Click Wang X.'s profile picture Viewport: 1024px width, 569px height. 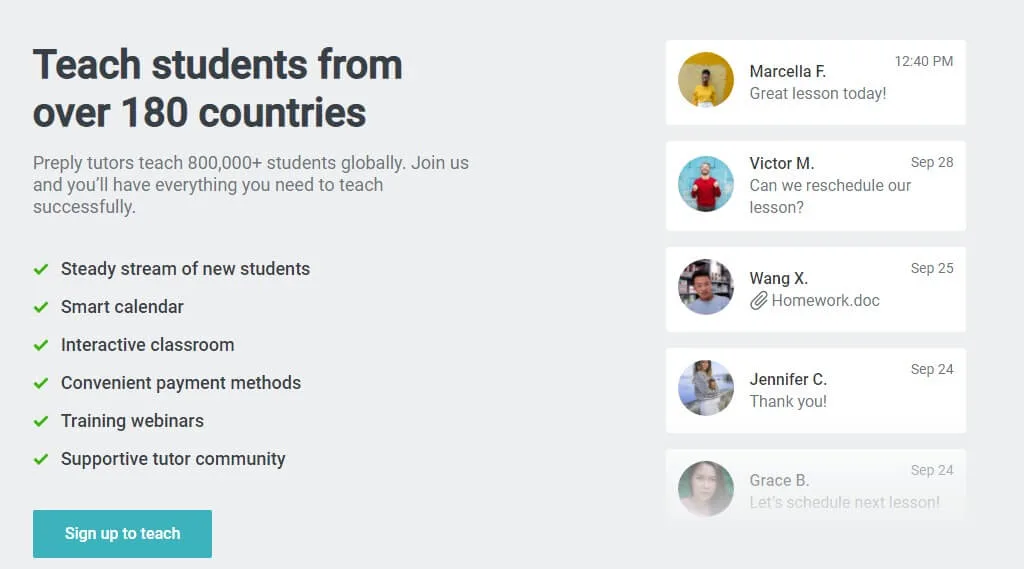pyautogui.click(x=705, y=287)
